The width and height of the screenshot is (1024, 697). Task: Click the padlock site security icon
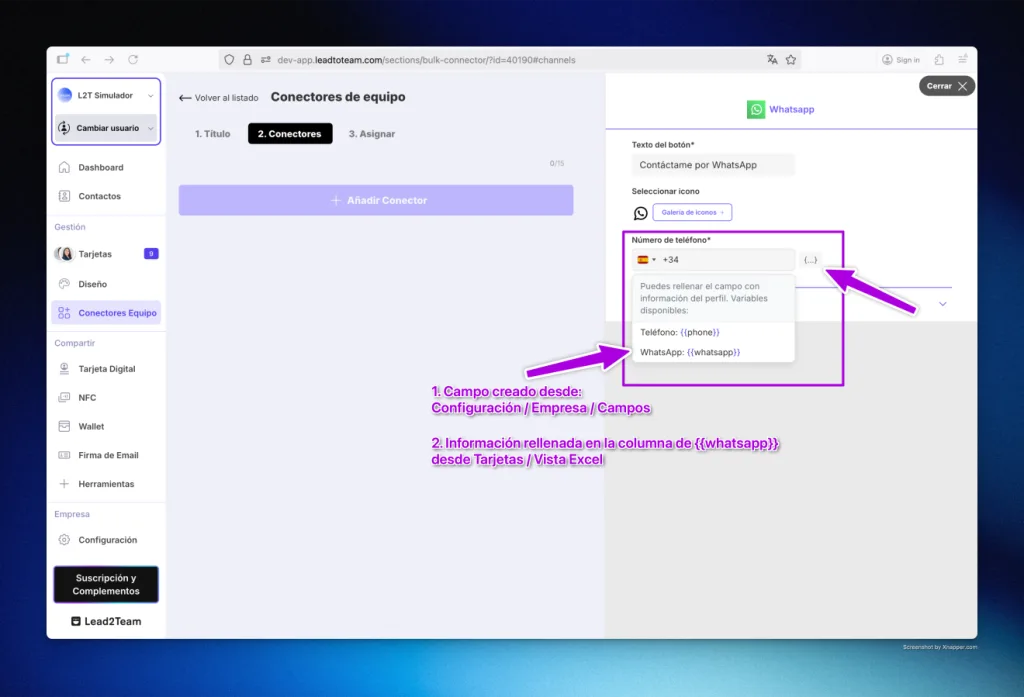coord(248,59)
